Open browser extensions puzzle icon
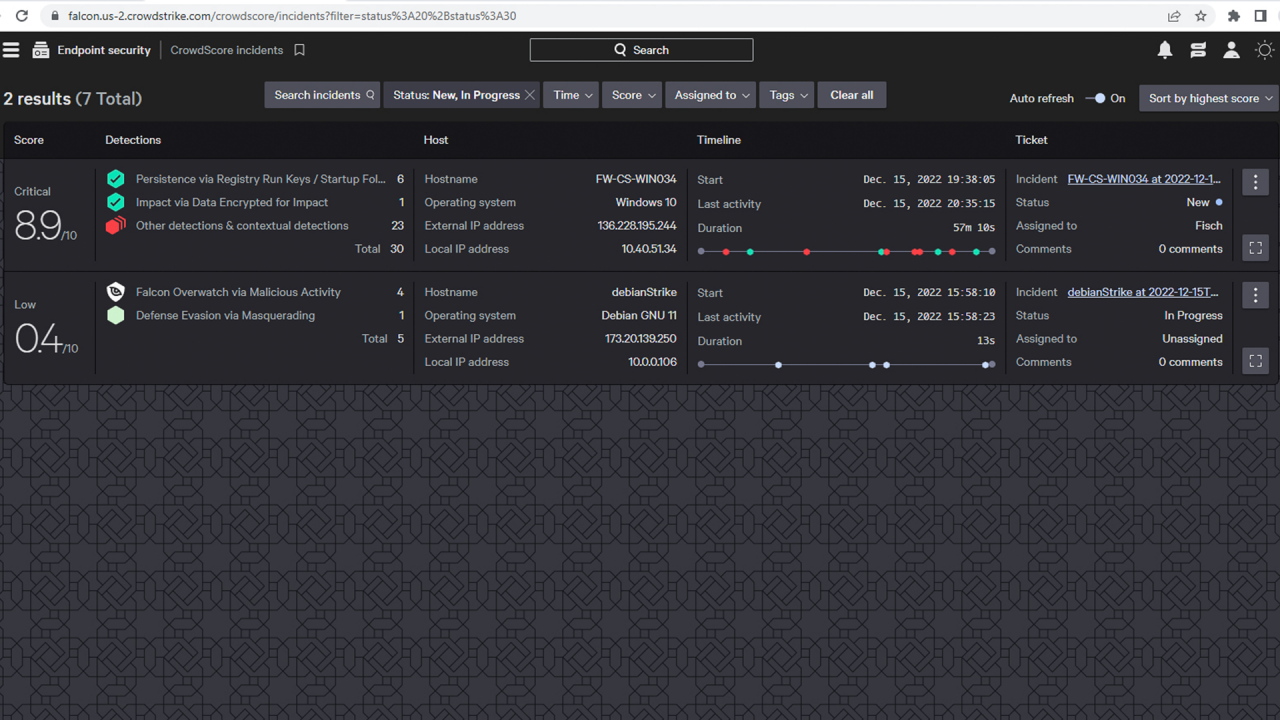This screenshot has width=1280, height=720. tap(1234, 16)
